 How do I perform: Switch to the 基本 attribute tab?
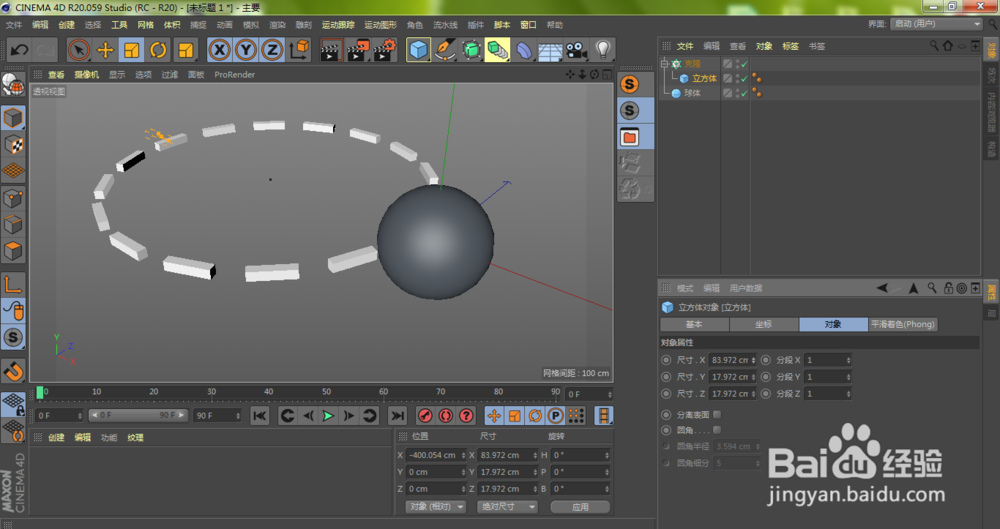pos(694,324)
